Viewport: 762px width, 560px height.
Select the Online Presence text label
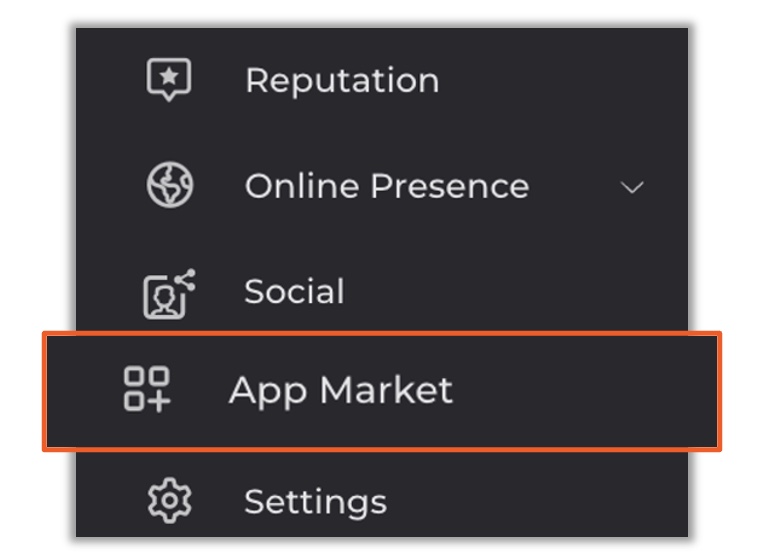tap(386, 186)
